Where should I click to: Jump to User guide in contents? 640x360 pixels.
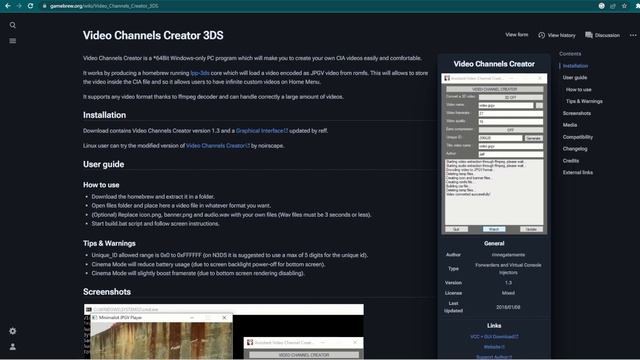pyautogui.click(x=575, y=78)
